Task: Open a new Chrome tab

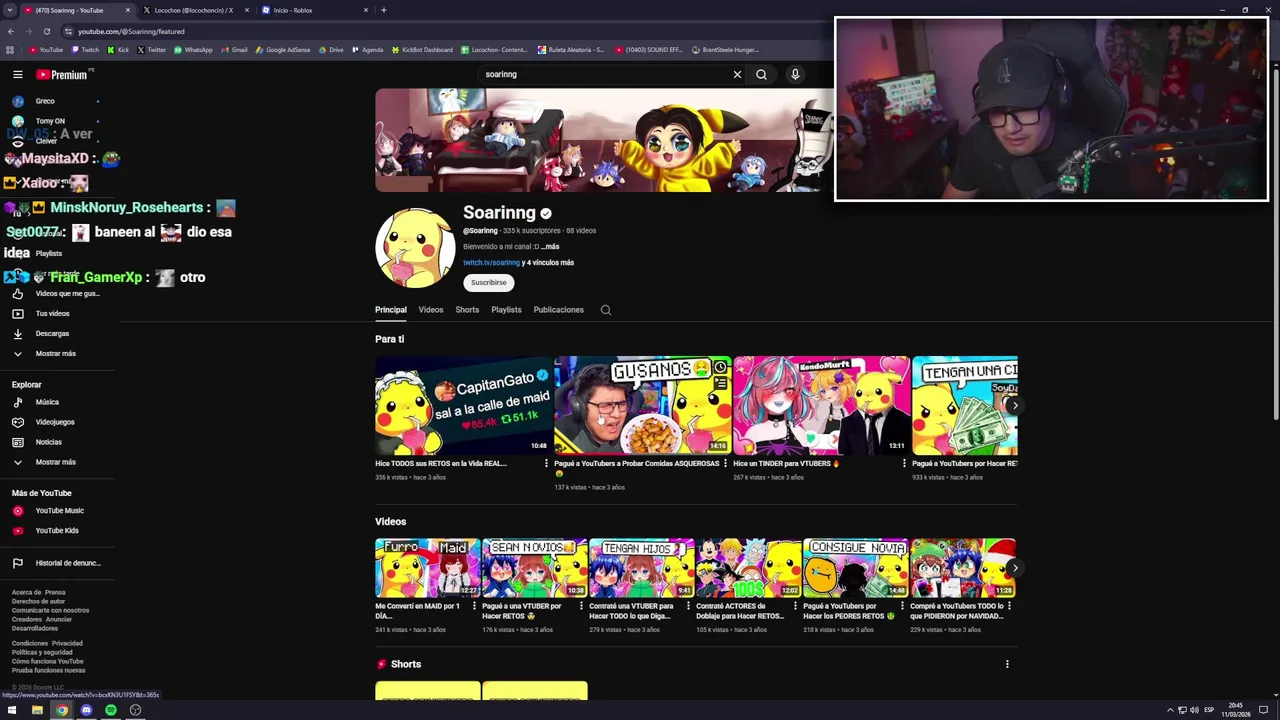Action: pos(383,10)
